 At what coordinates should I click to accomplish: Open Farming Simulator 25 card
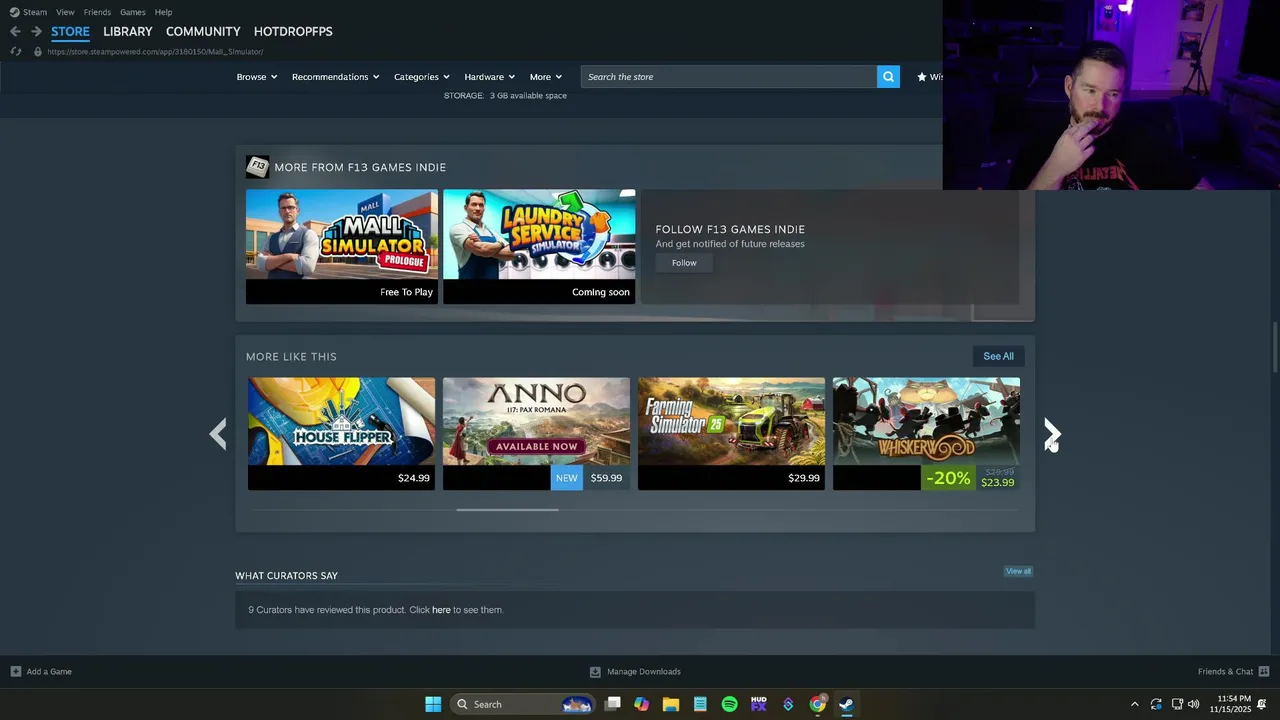click(x=731, y=433)
